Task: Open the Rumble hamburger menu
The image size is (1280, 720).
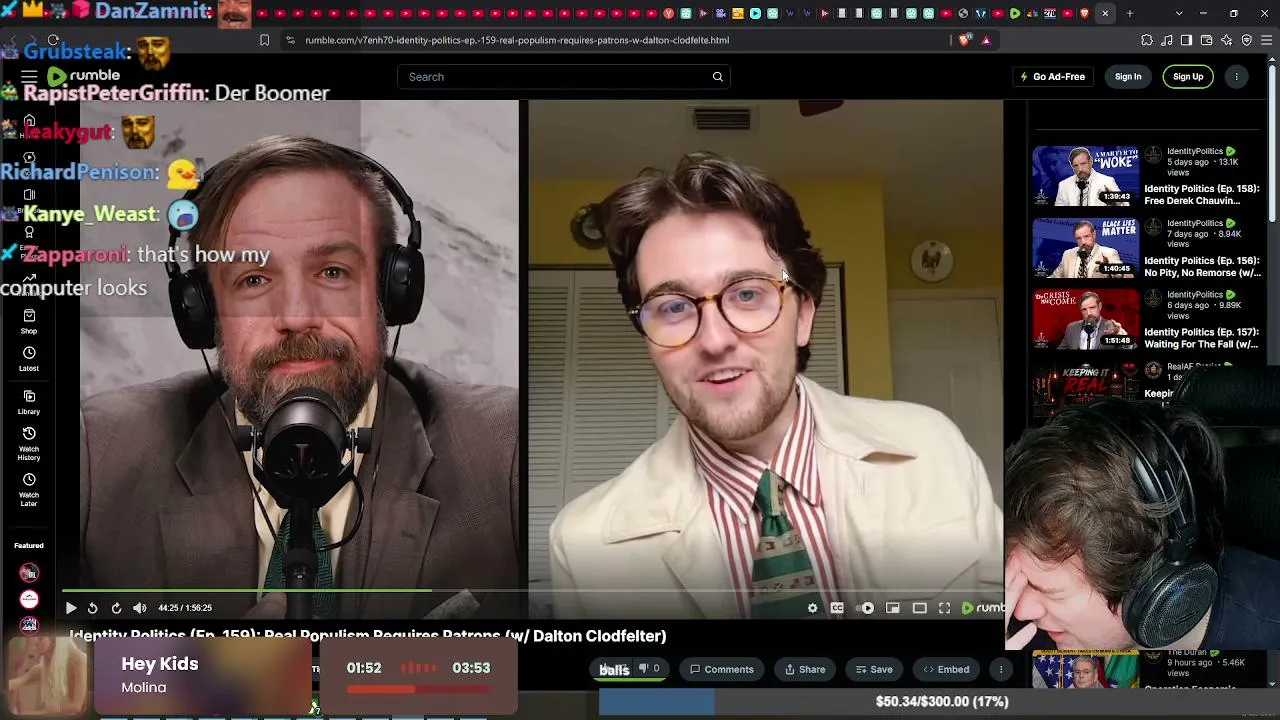Action: [29, 77]
